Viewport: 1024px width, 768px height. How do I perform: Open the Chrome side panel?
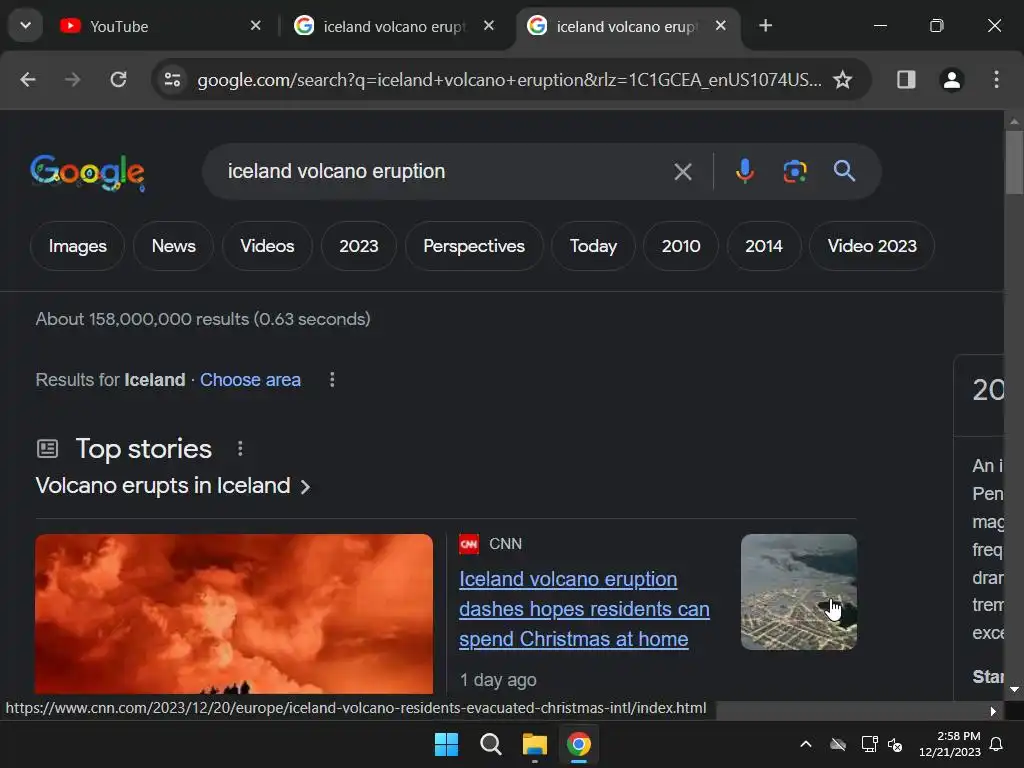(906, 80)
